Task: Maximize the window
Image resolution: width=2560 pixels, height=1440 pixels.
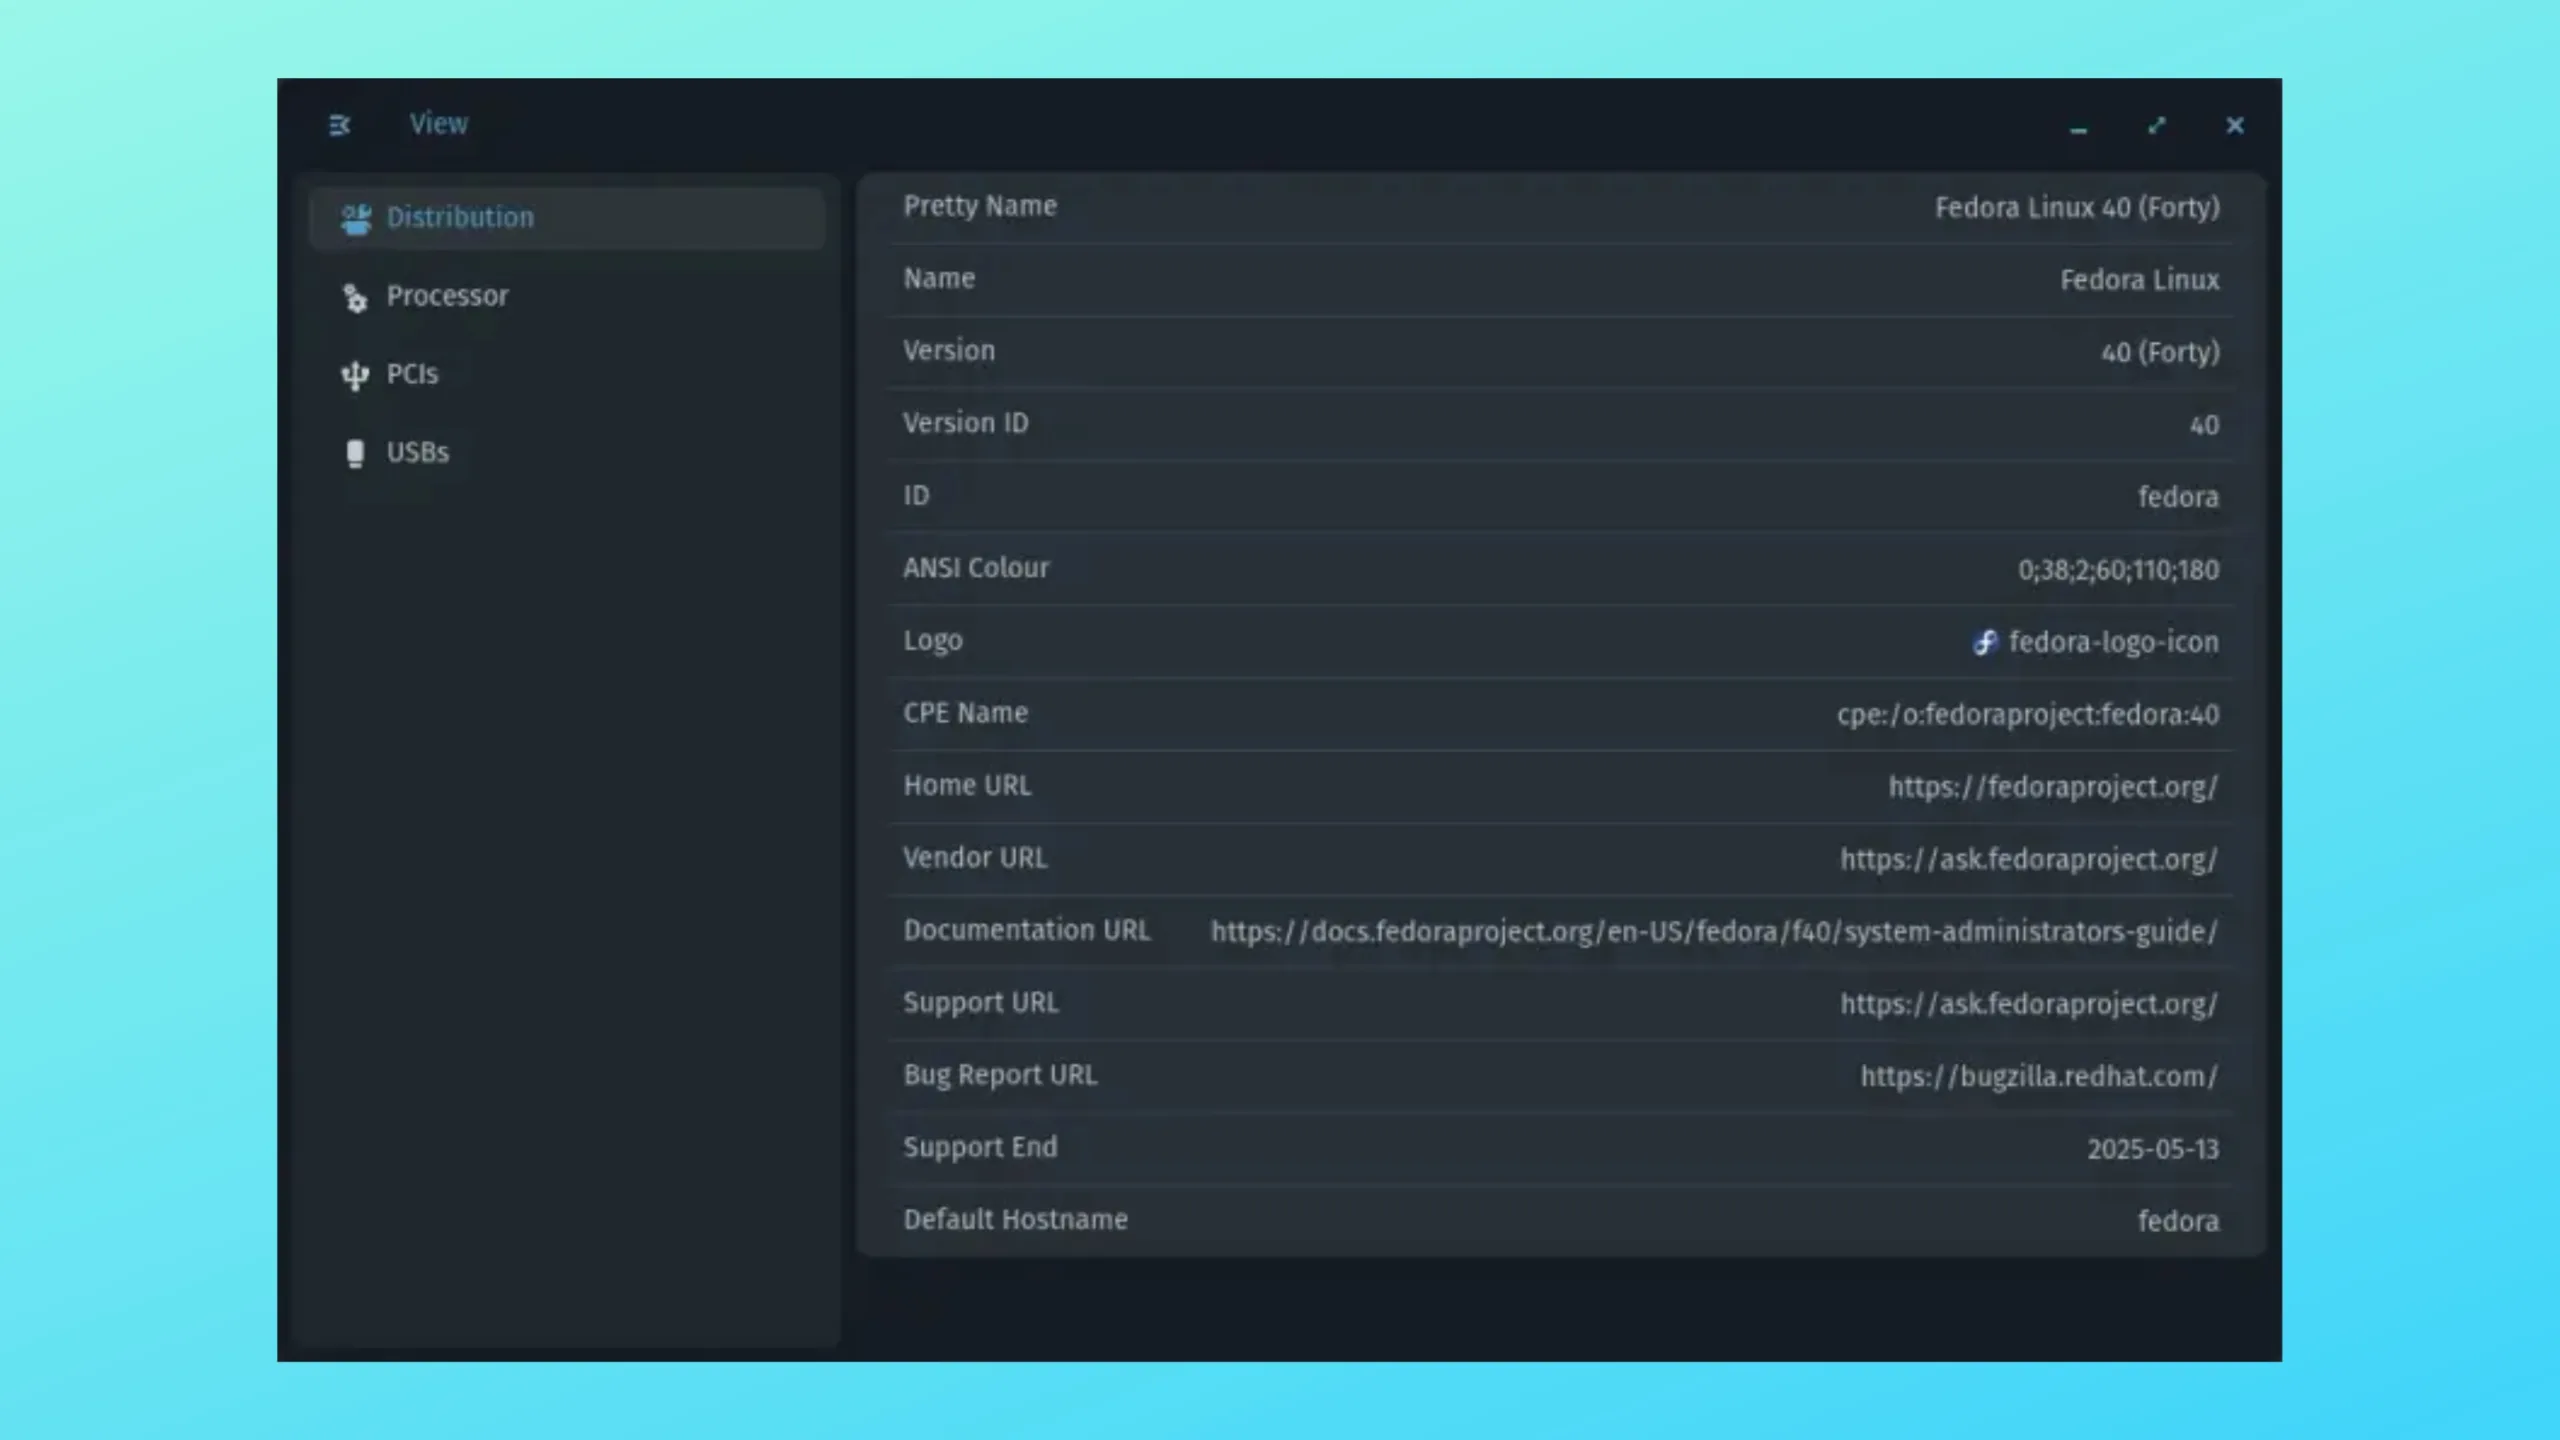Action: (2157, 125)
